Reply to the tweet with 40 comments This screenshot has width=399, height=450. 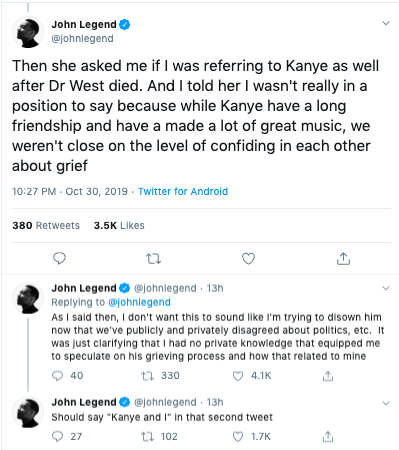pos(57,376)
